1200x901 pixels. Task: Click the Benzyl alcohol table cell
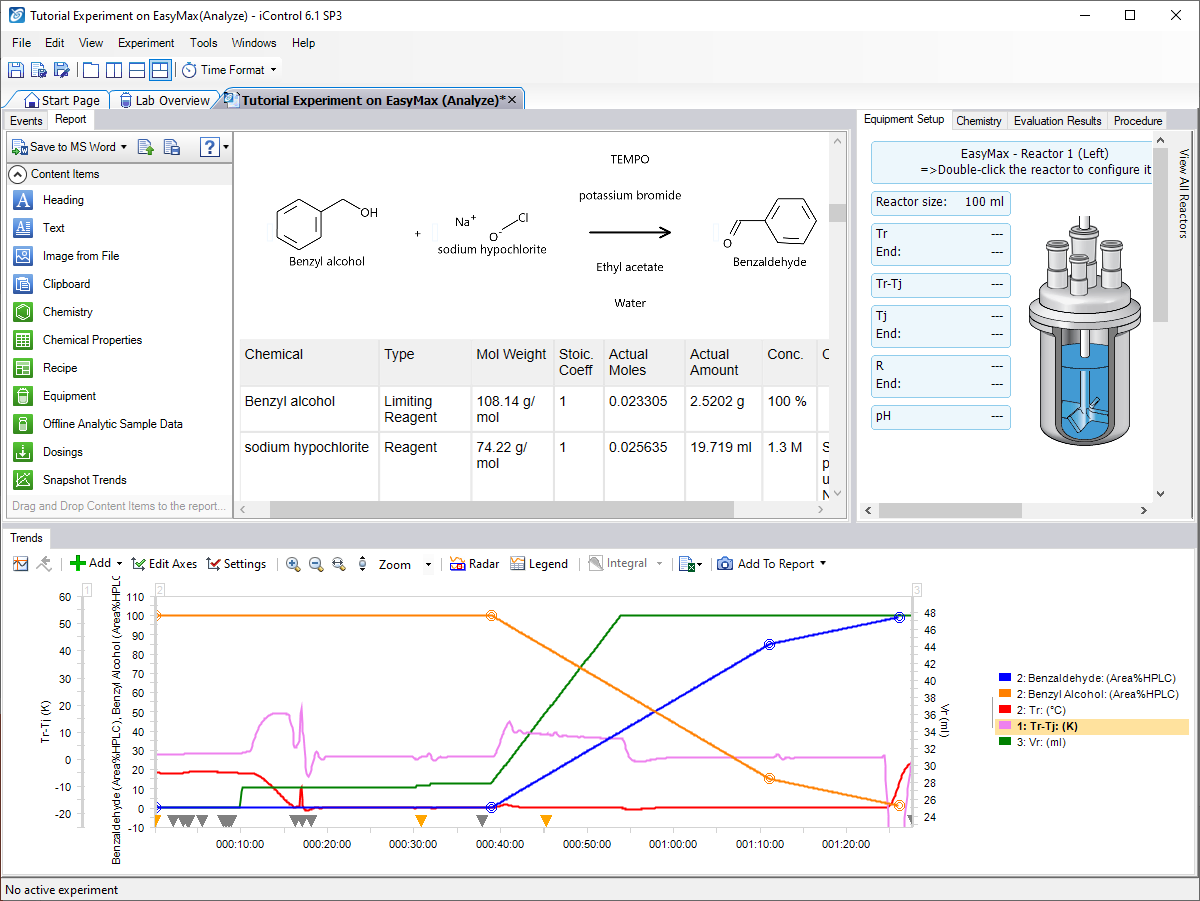309,409
